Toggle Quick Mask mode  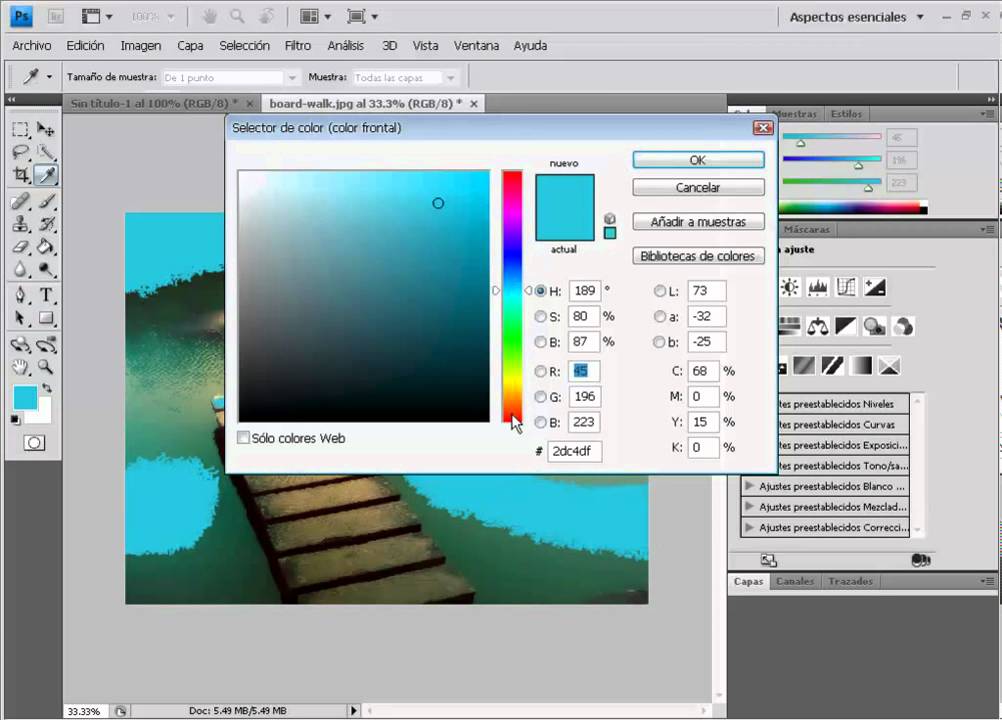click(x=35, y=443)
